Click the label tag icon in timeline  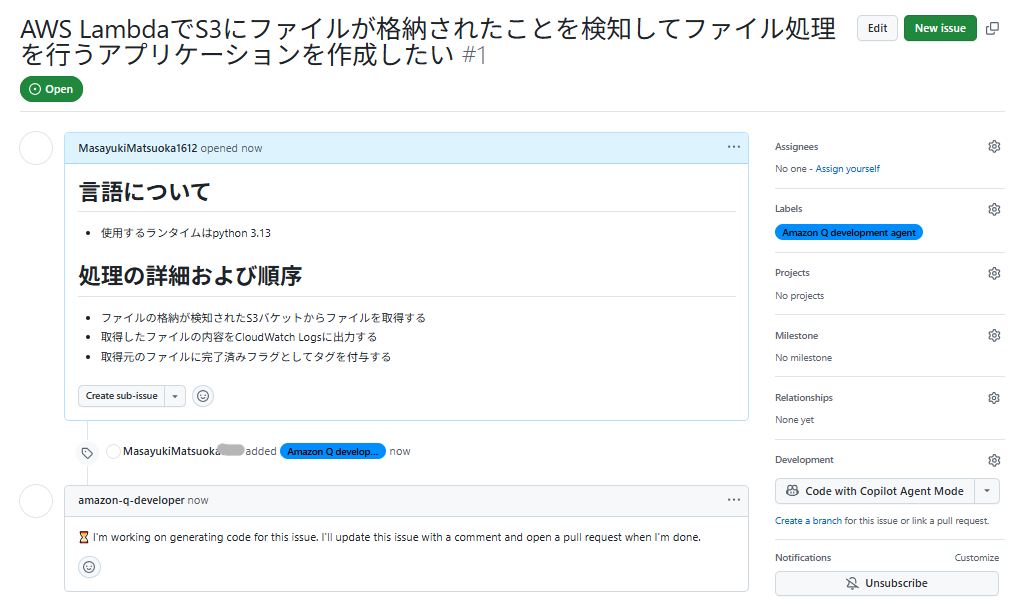point(87,452)
